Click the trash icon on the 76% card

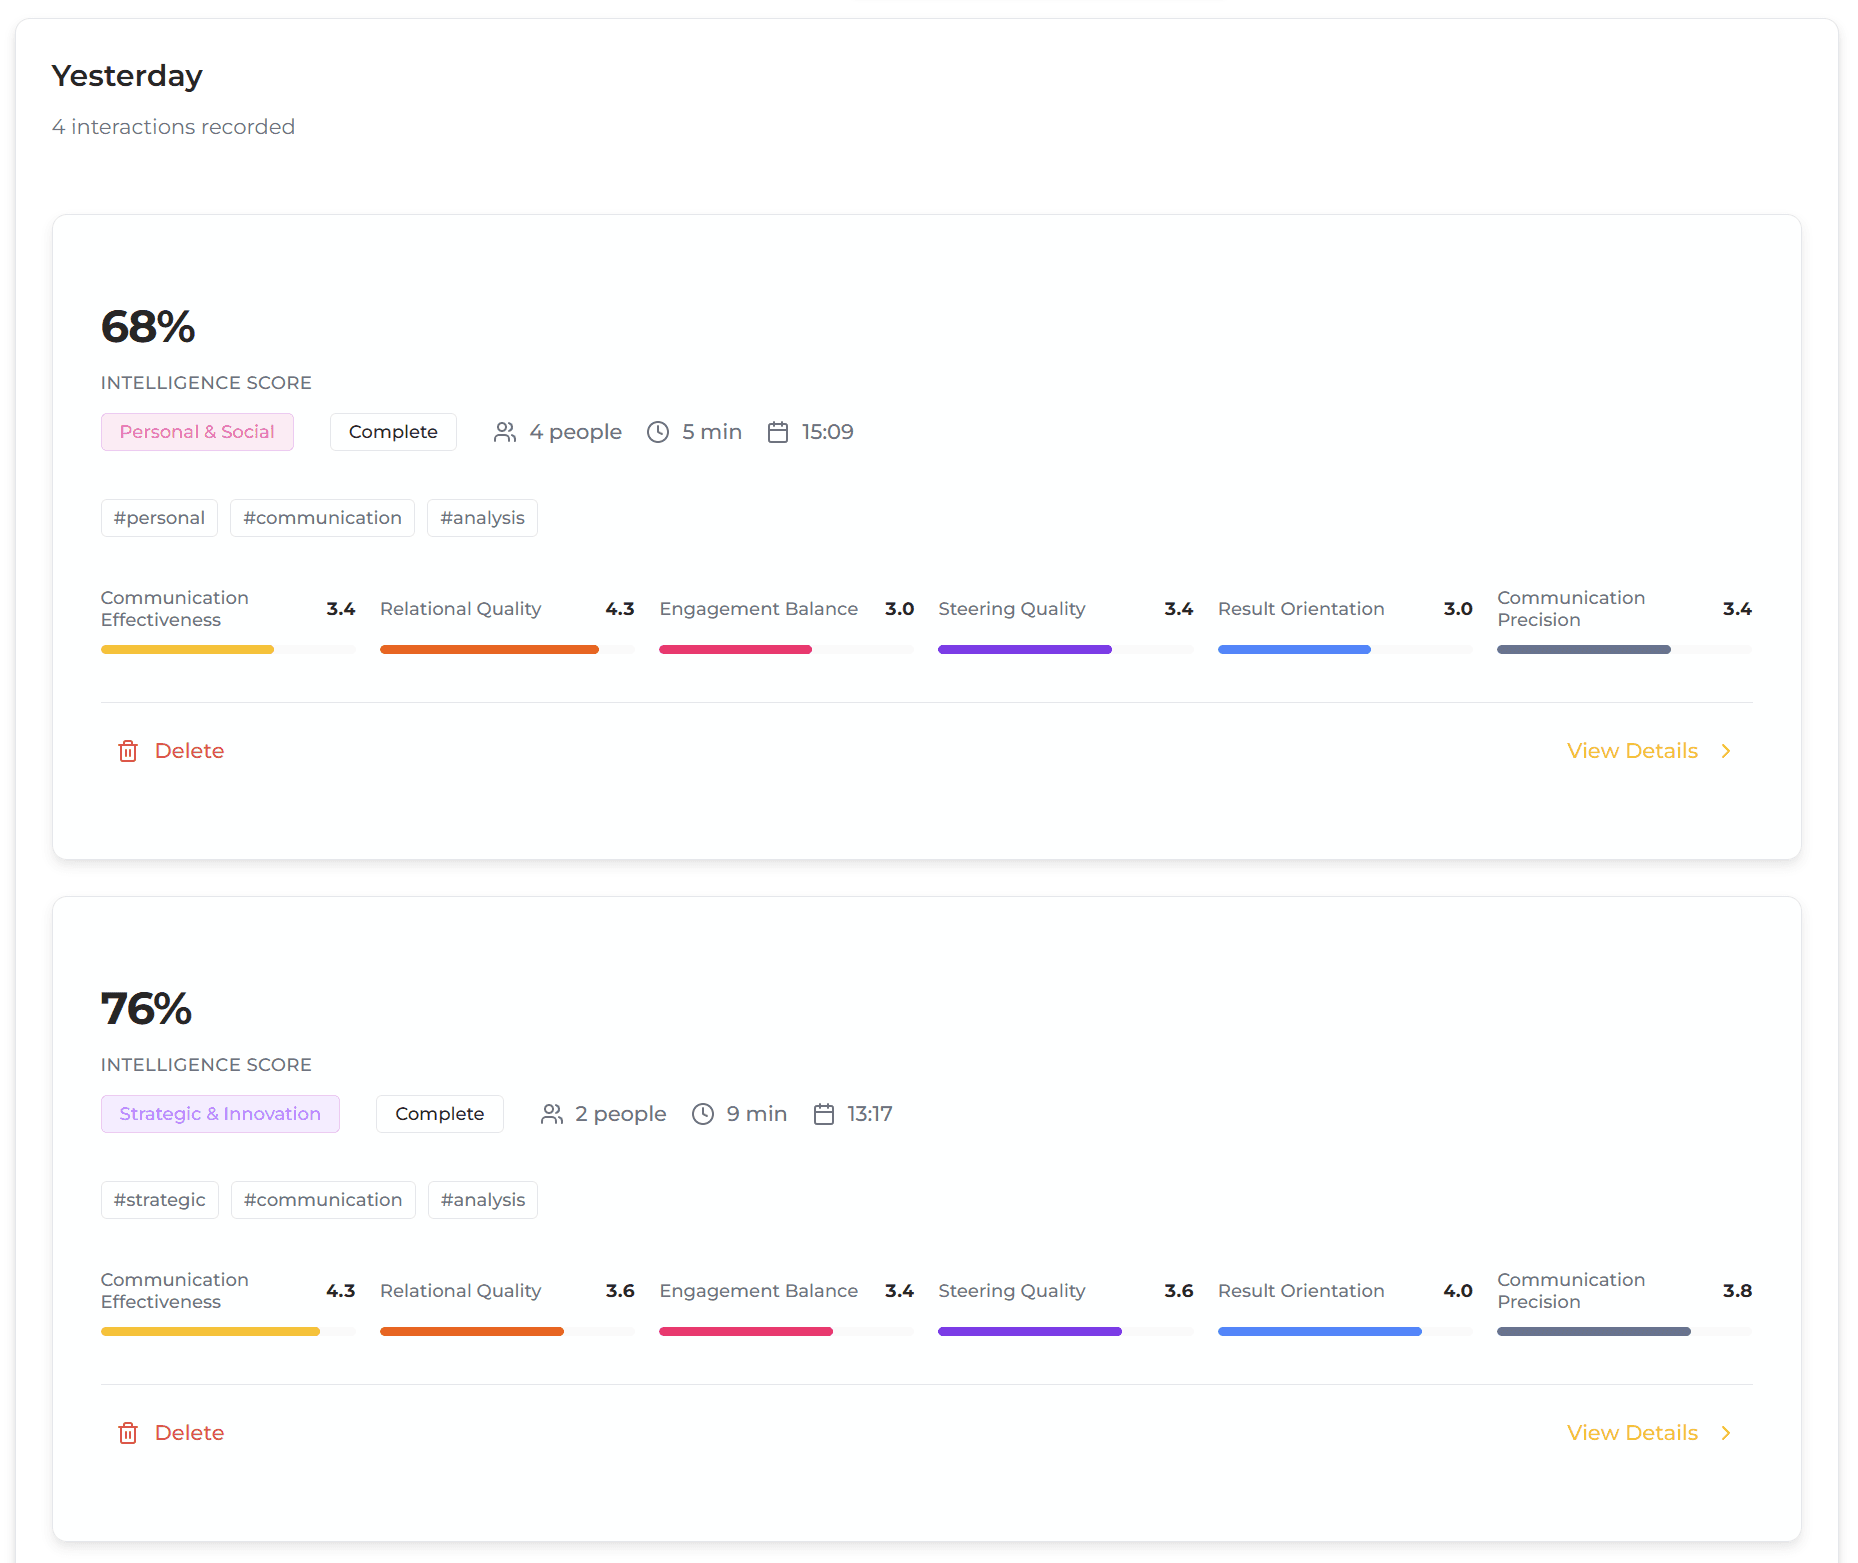point(127,1432)
